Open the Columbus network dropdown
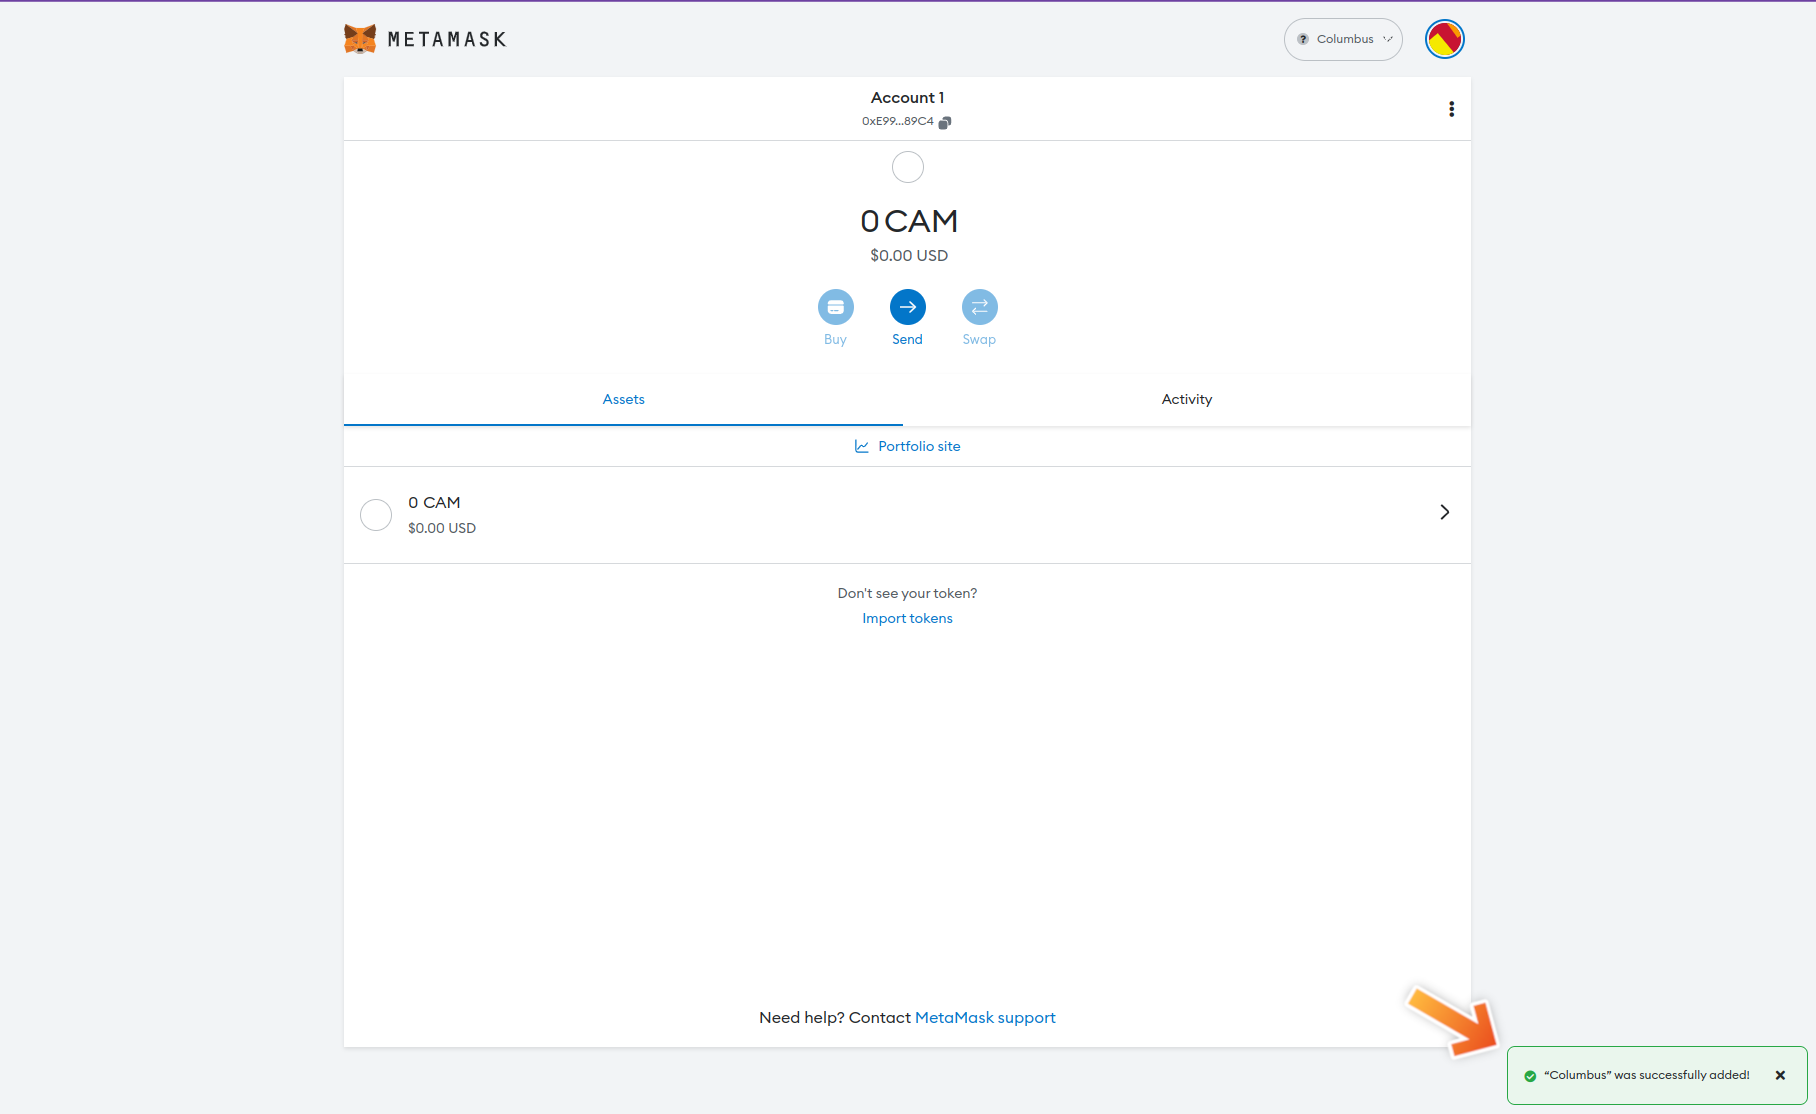The width and height of the screenshot is (1816, 1114). [1343, 39]
